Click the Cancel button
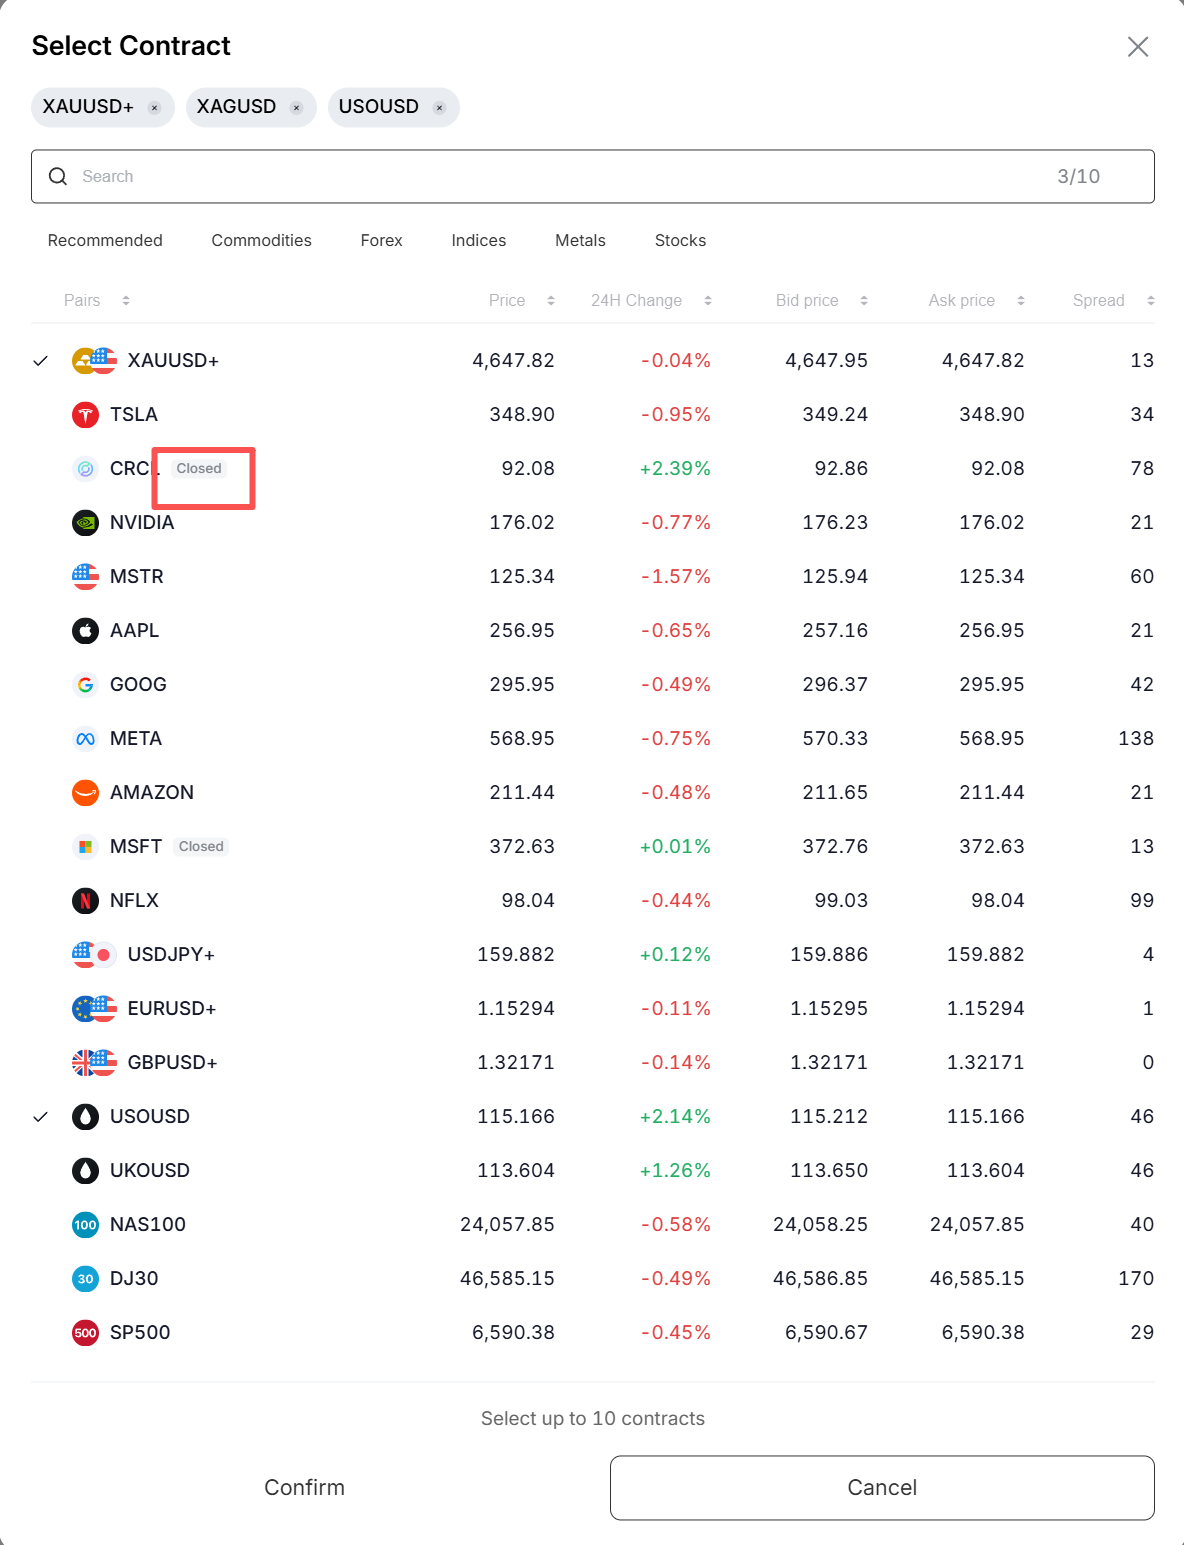This screenshot has width=1184, height=1545. click(882, 1488)
